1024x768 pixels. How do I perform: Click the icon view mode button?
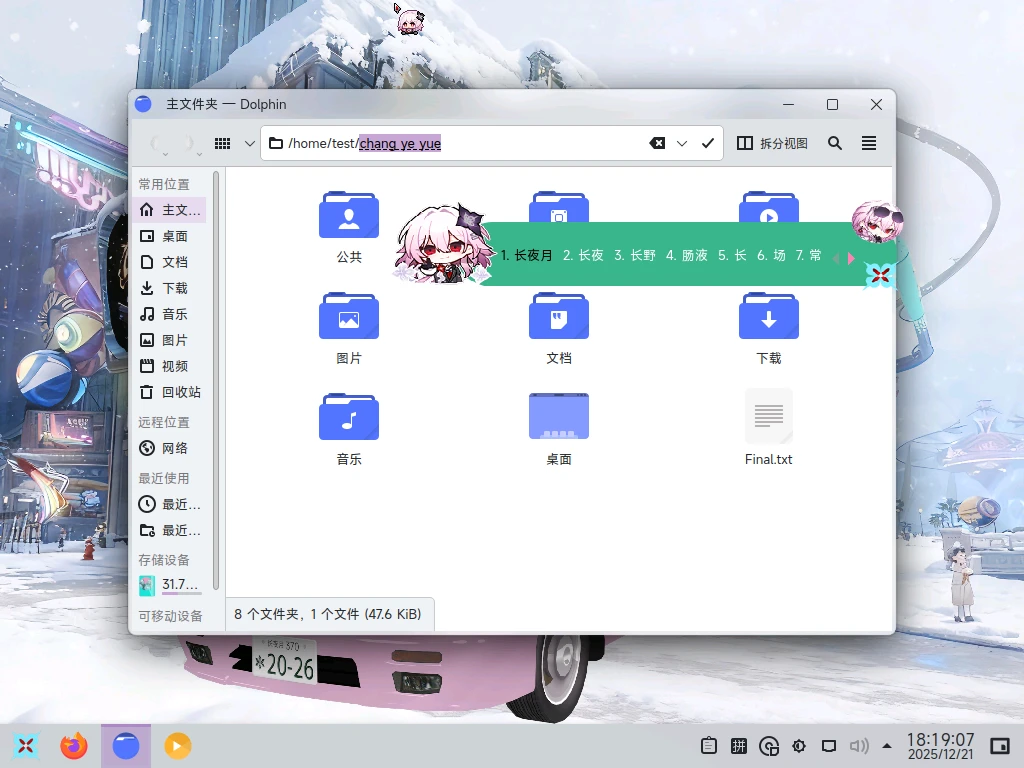point(223,143)
